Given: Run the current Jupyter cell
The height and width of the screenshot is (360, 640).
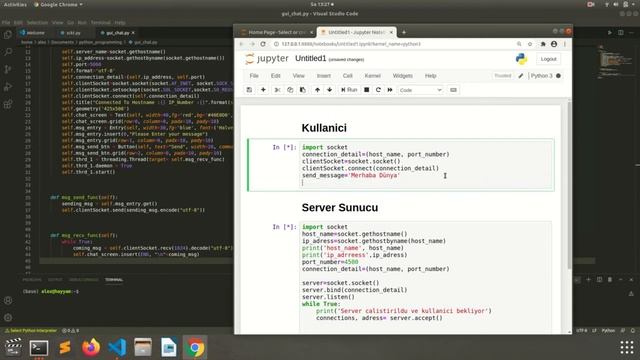Looking at the screenshot, I should point(349,90).
